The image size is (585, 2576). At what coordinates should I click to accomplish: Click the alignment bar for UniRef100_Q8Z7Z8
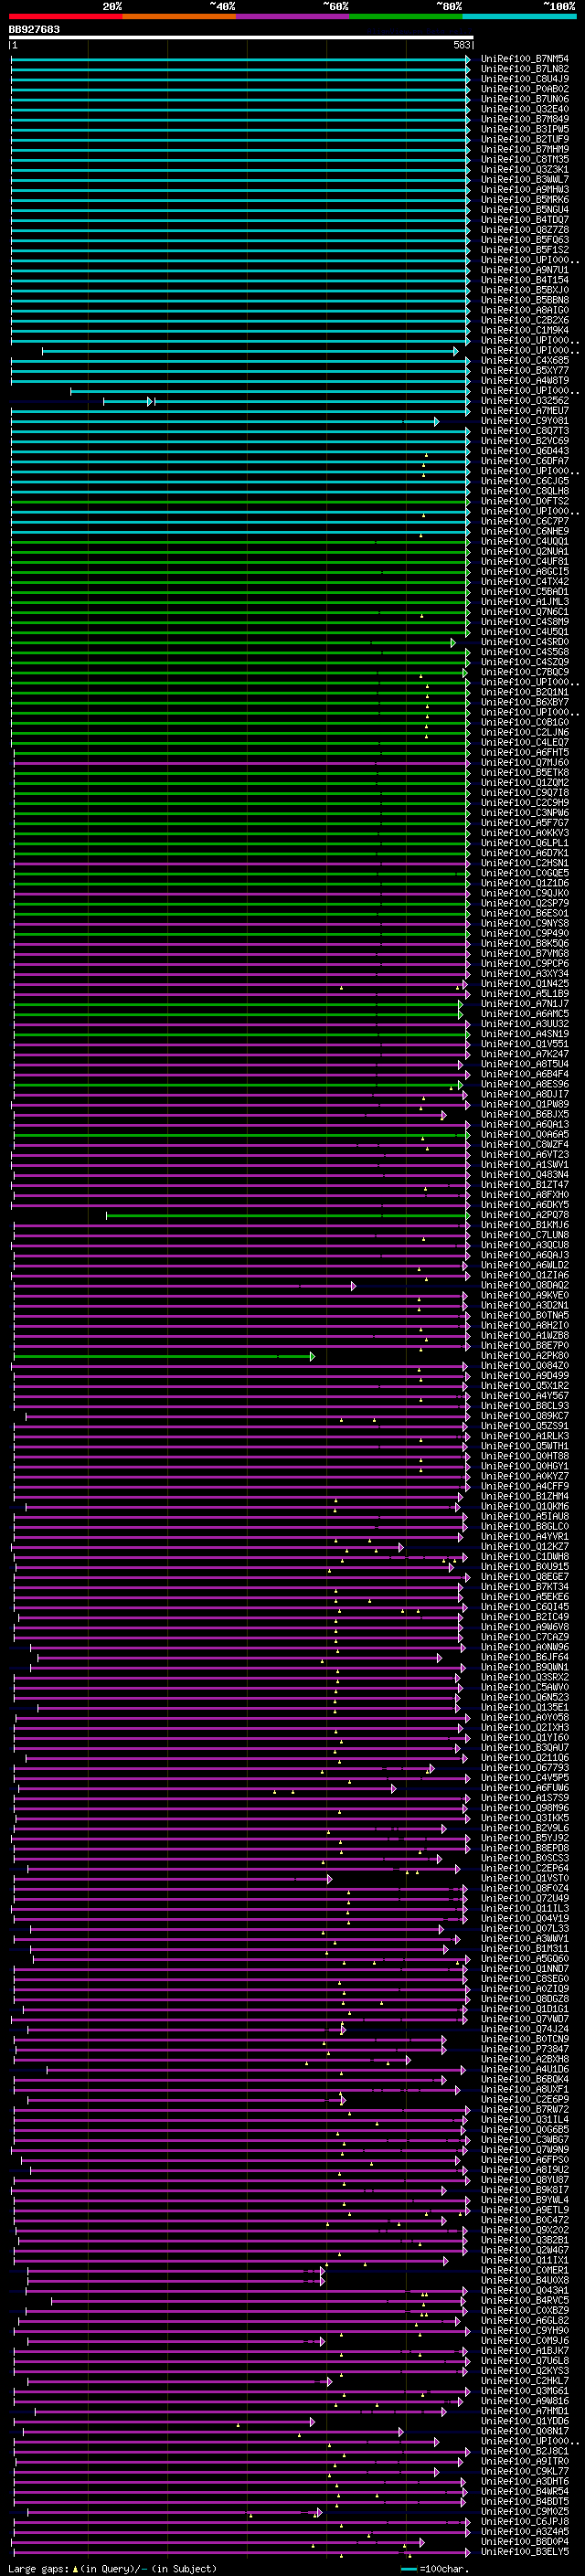[240, 230]
